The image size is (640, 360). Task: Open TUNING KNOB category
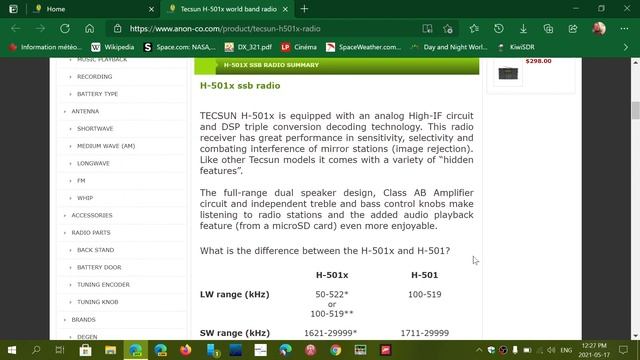[98, 302]
